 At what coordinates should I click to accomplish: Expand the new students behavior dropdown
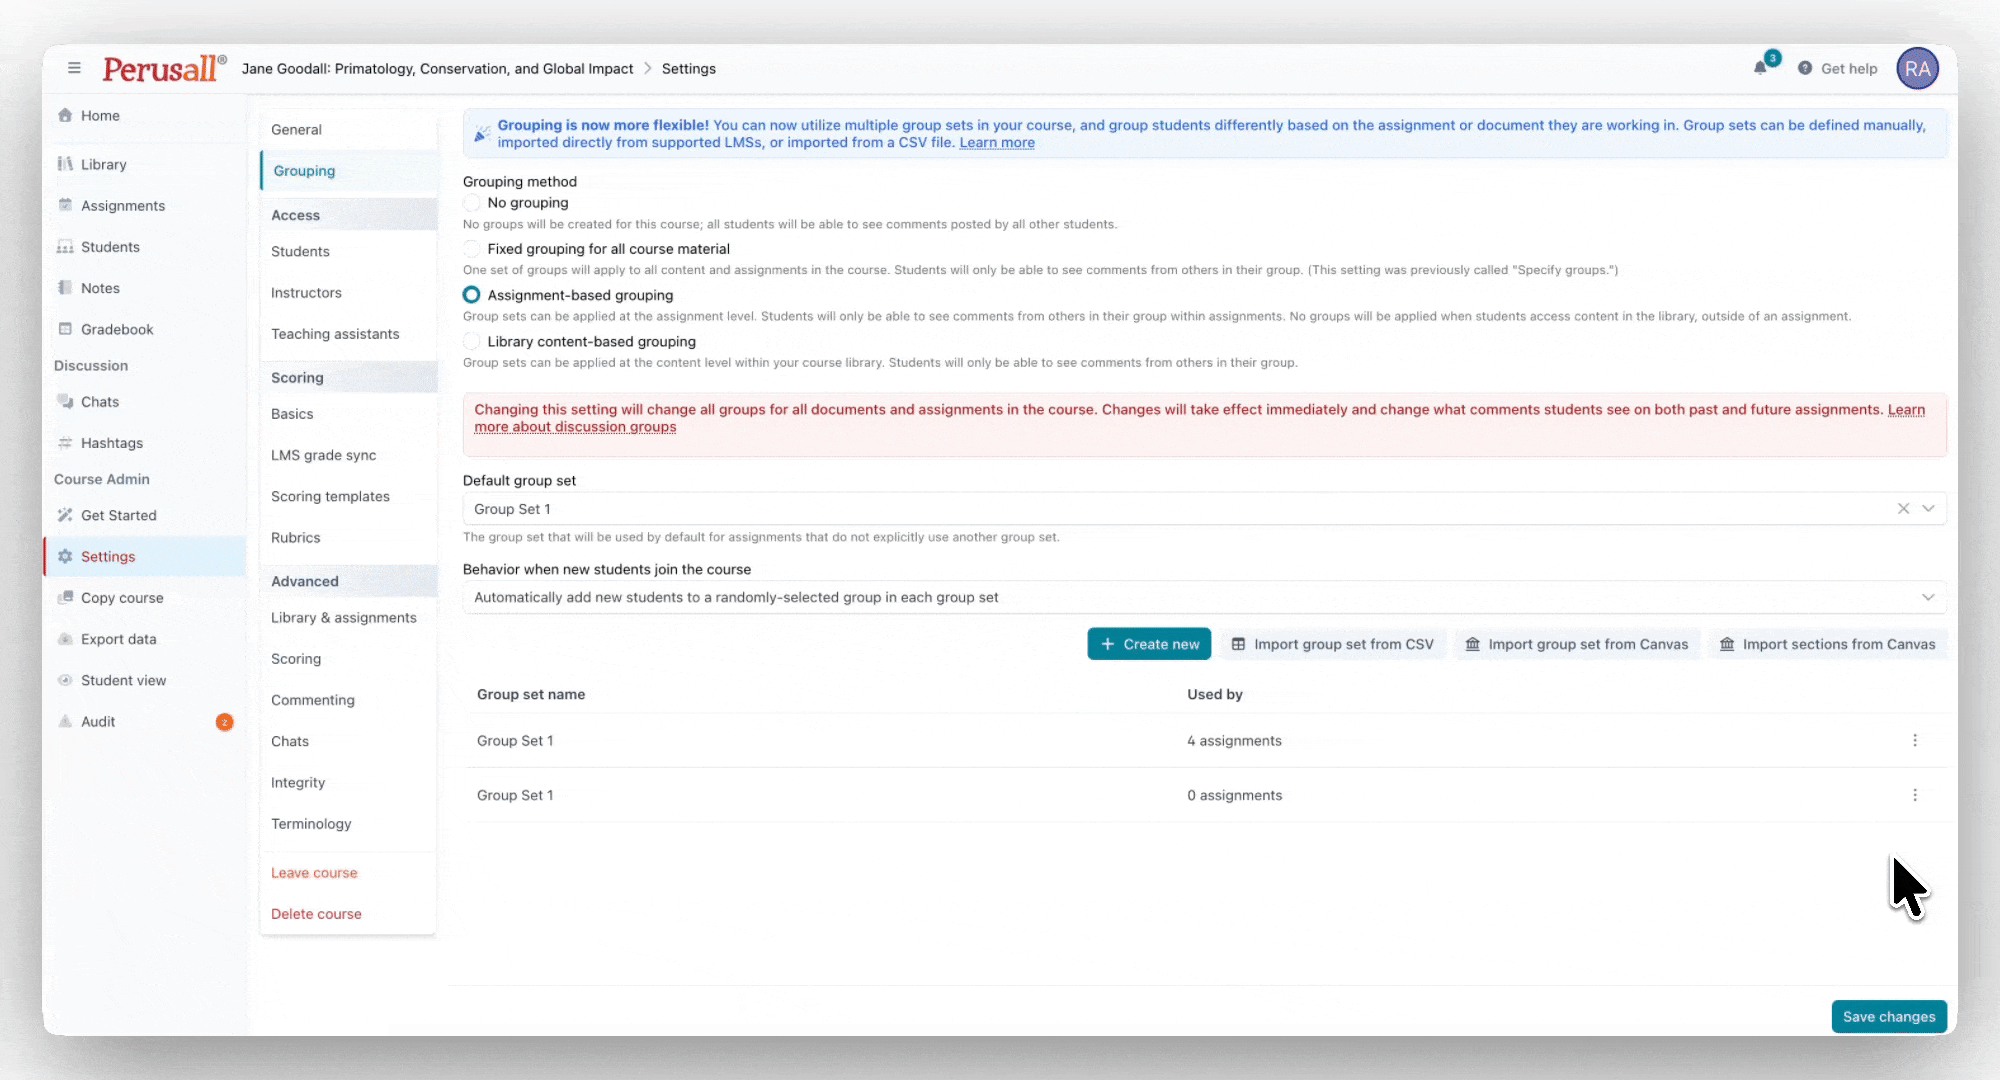click(1204, 597)
